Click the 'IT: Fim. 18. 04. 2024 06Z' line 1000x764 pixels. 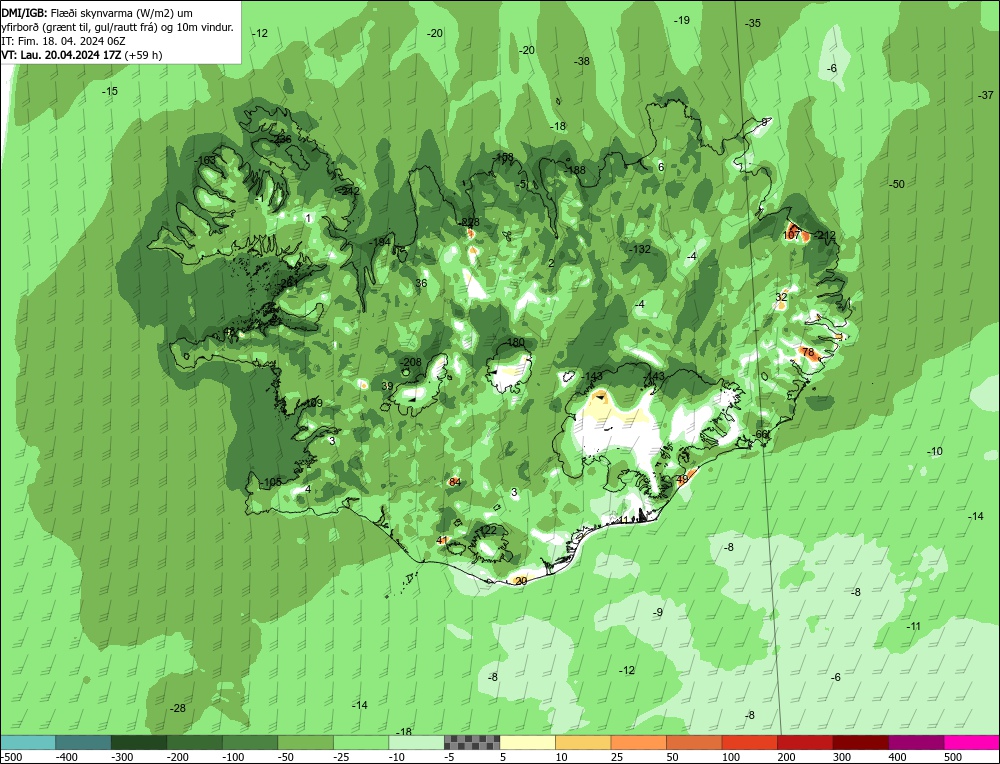tap(63, 41)
